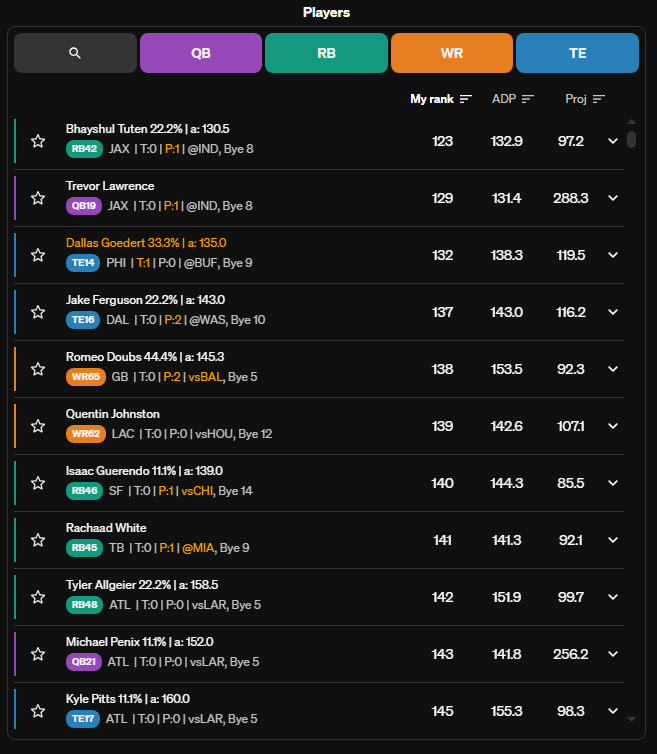Toggle favorite star for Trevor Lawrence

[x=38, y=198]
